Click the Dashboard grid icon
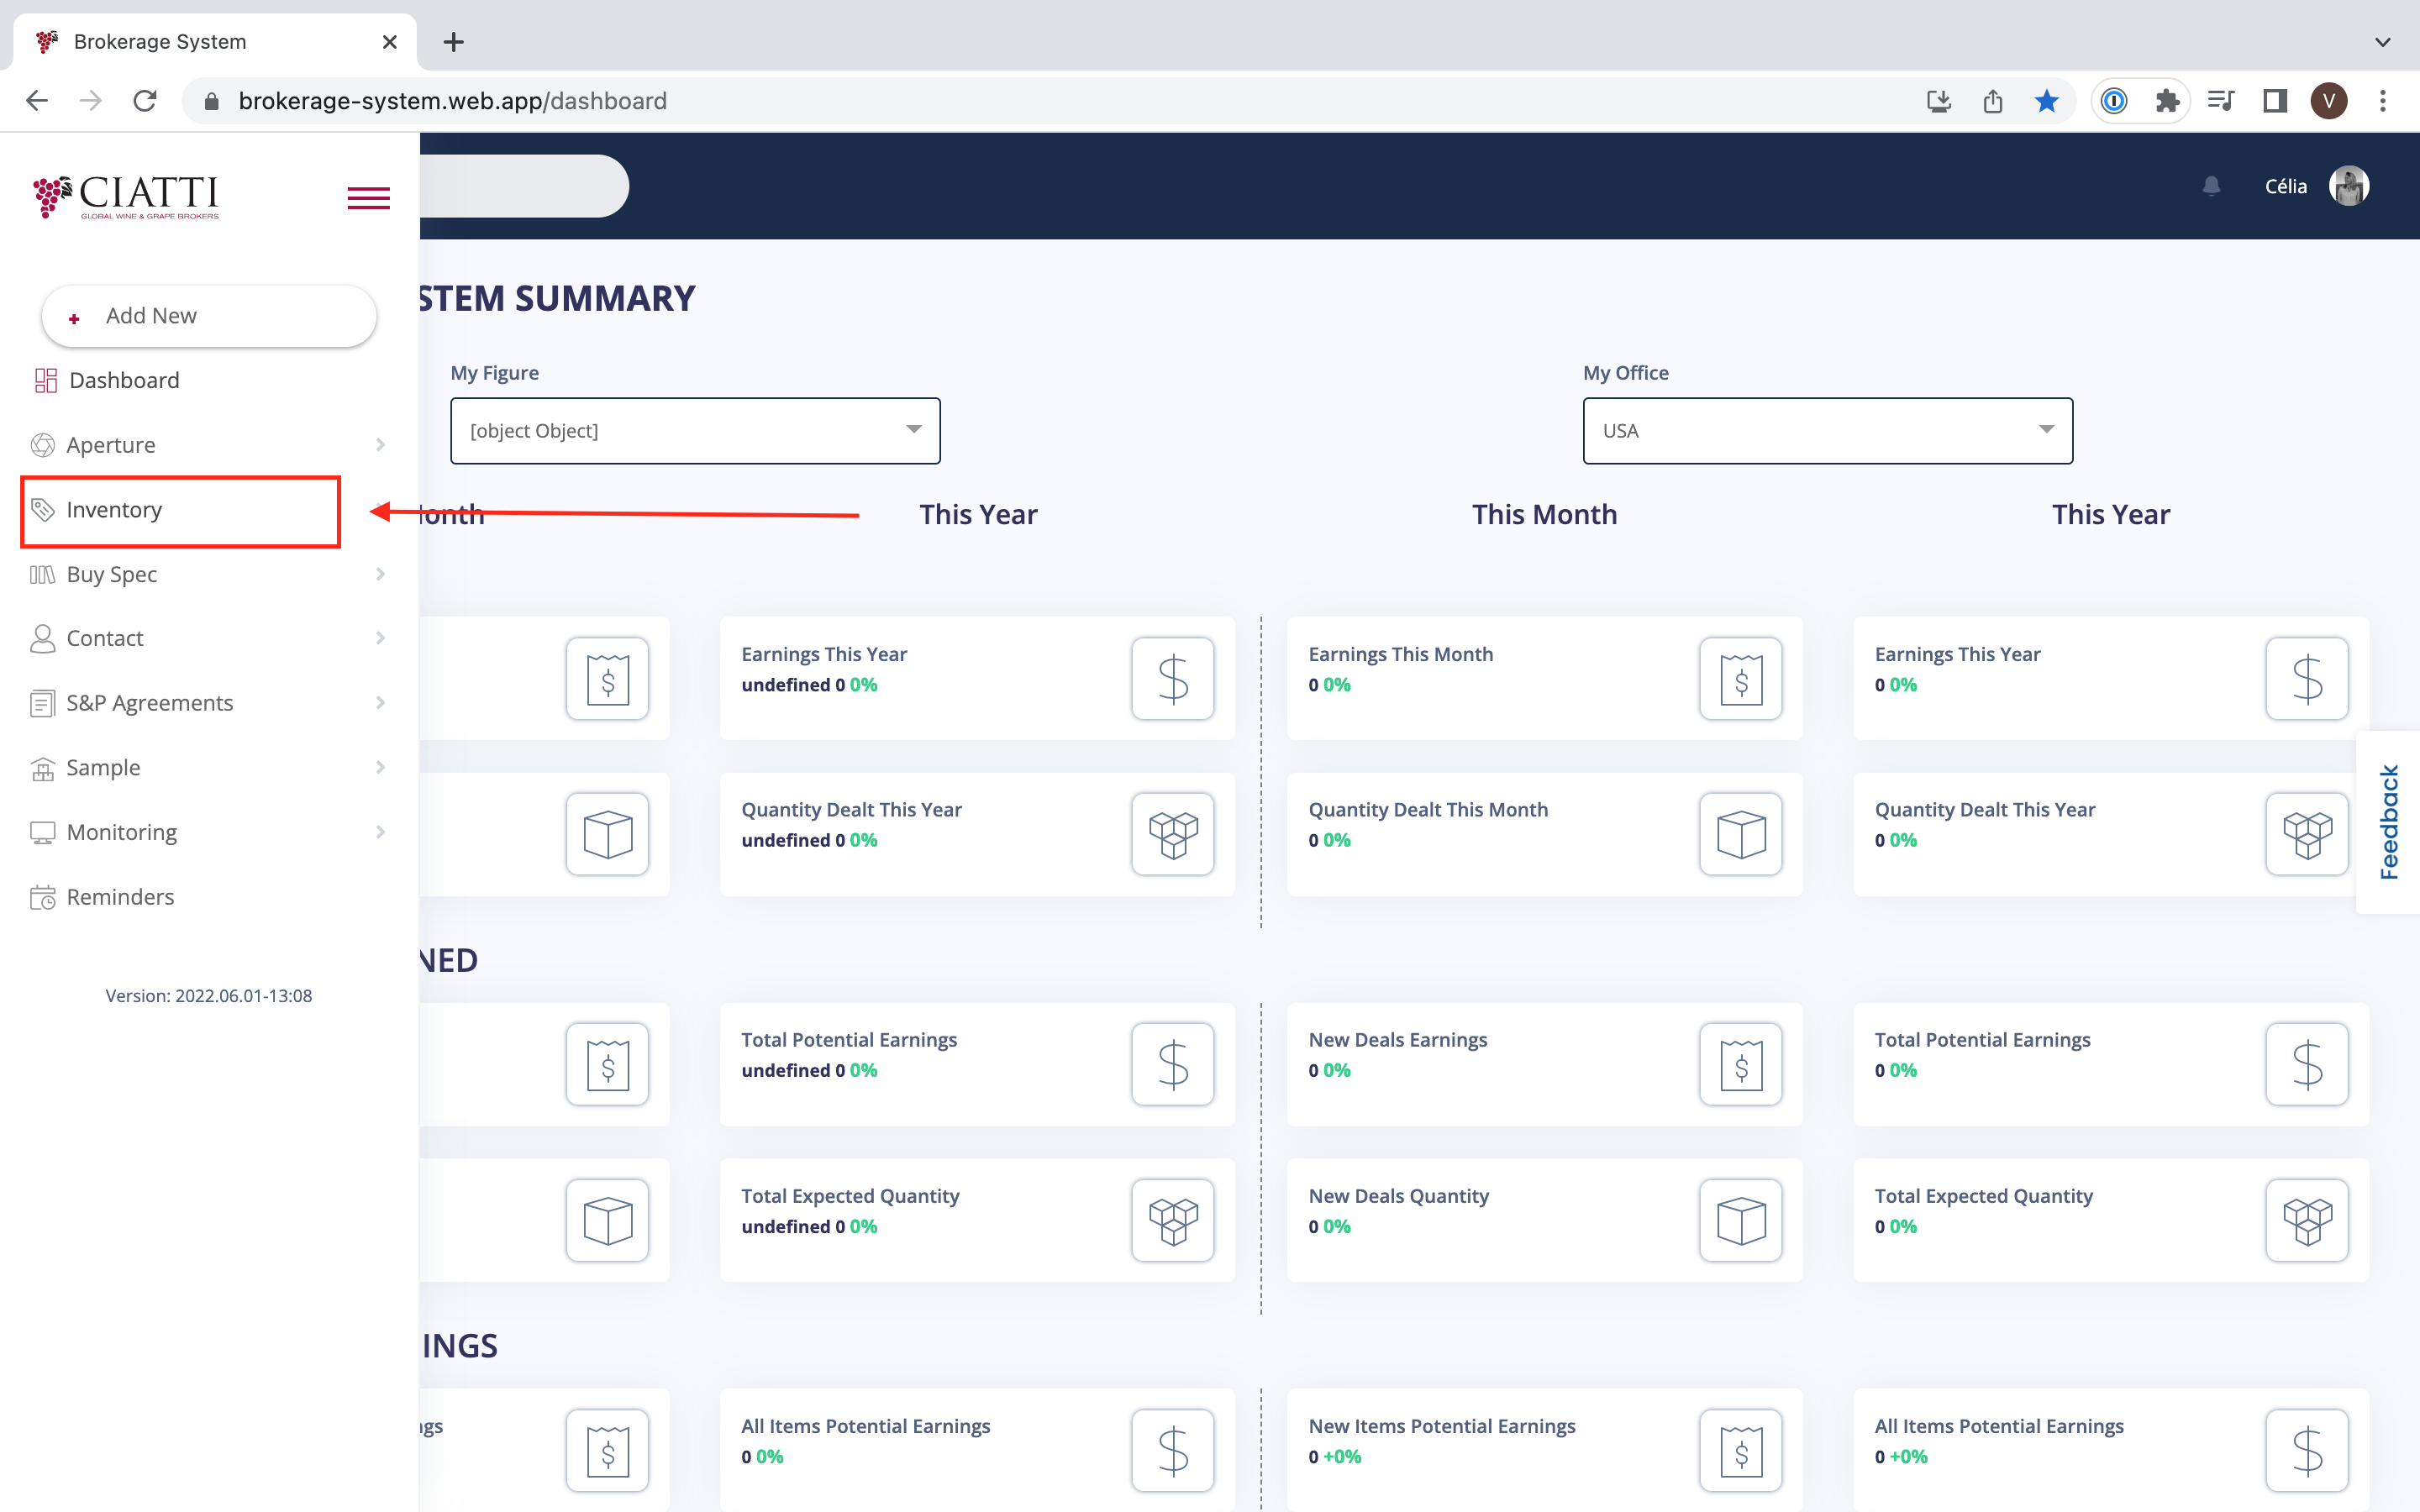2420x1512 pixels. click(x=45, y=380)
